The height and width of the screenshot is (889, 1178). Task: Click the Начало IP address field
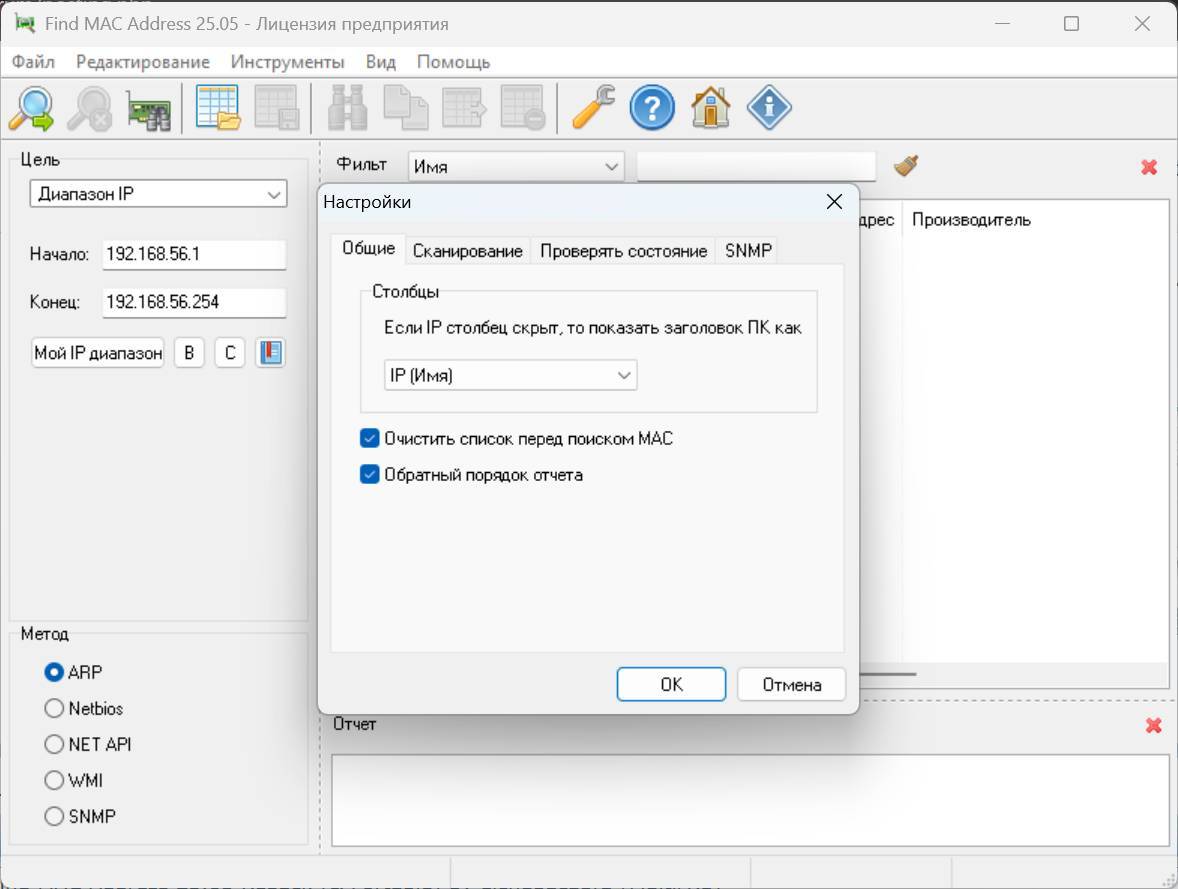click(x=194, y=254)
